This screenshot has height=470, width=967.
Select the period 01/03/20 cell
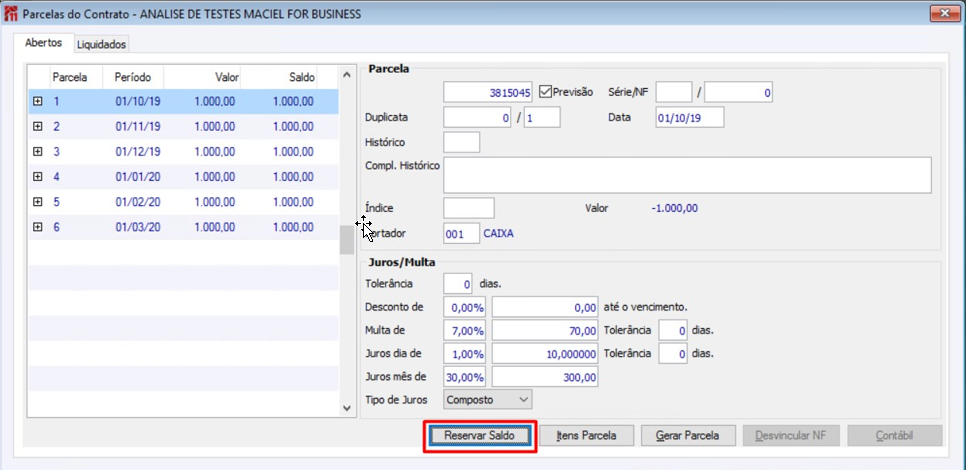point(138,227)
